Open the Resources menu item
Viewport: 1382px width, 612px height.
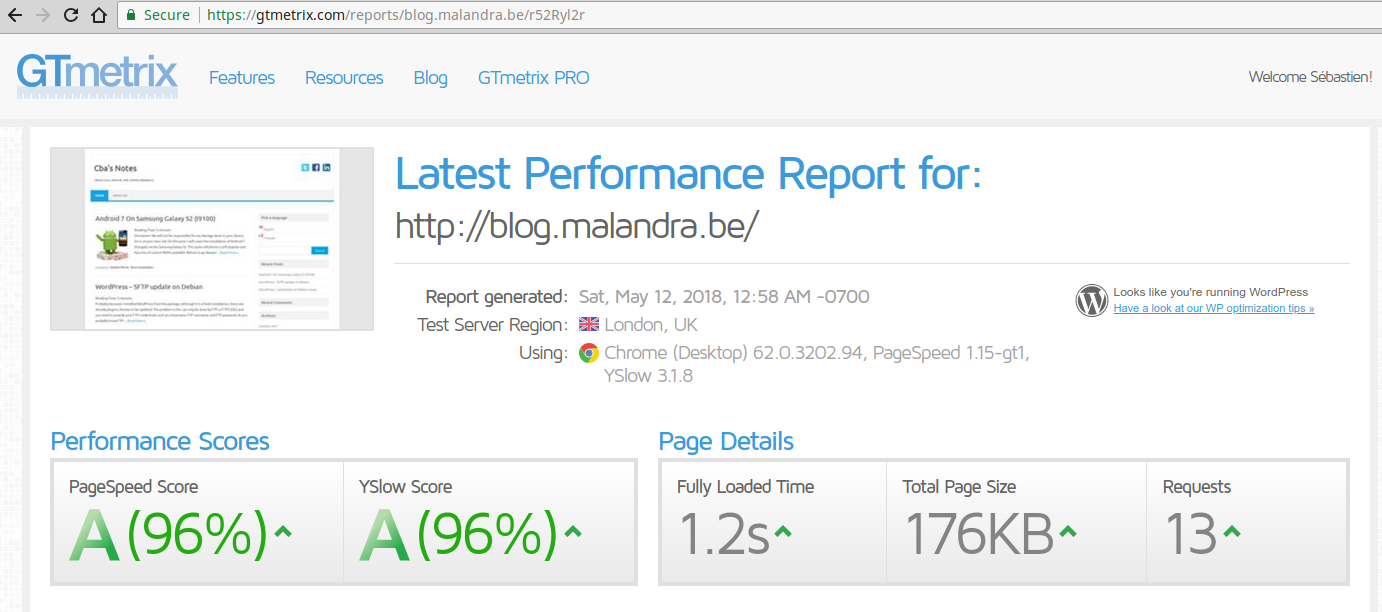pyautogui.click(x=344, y=78)
